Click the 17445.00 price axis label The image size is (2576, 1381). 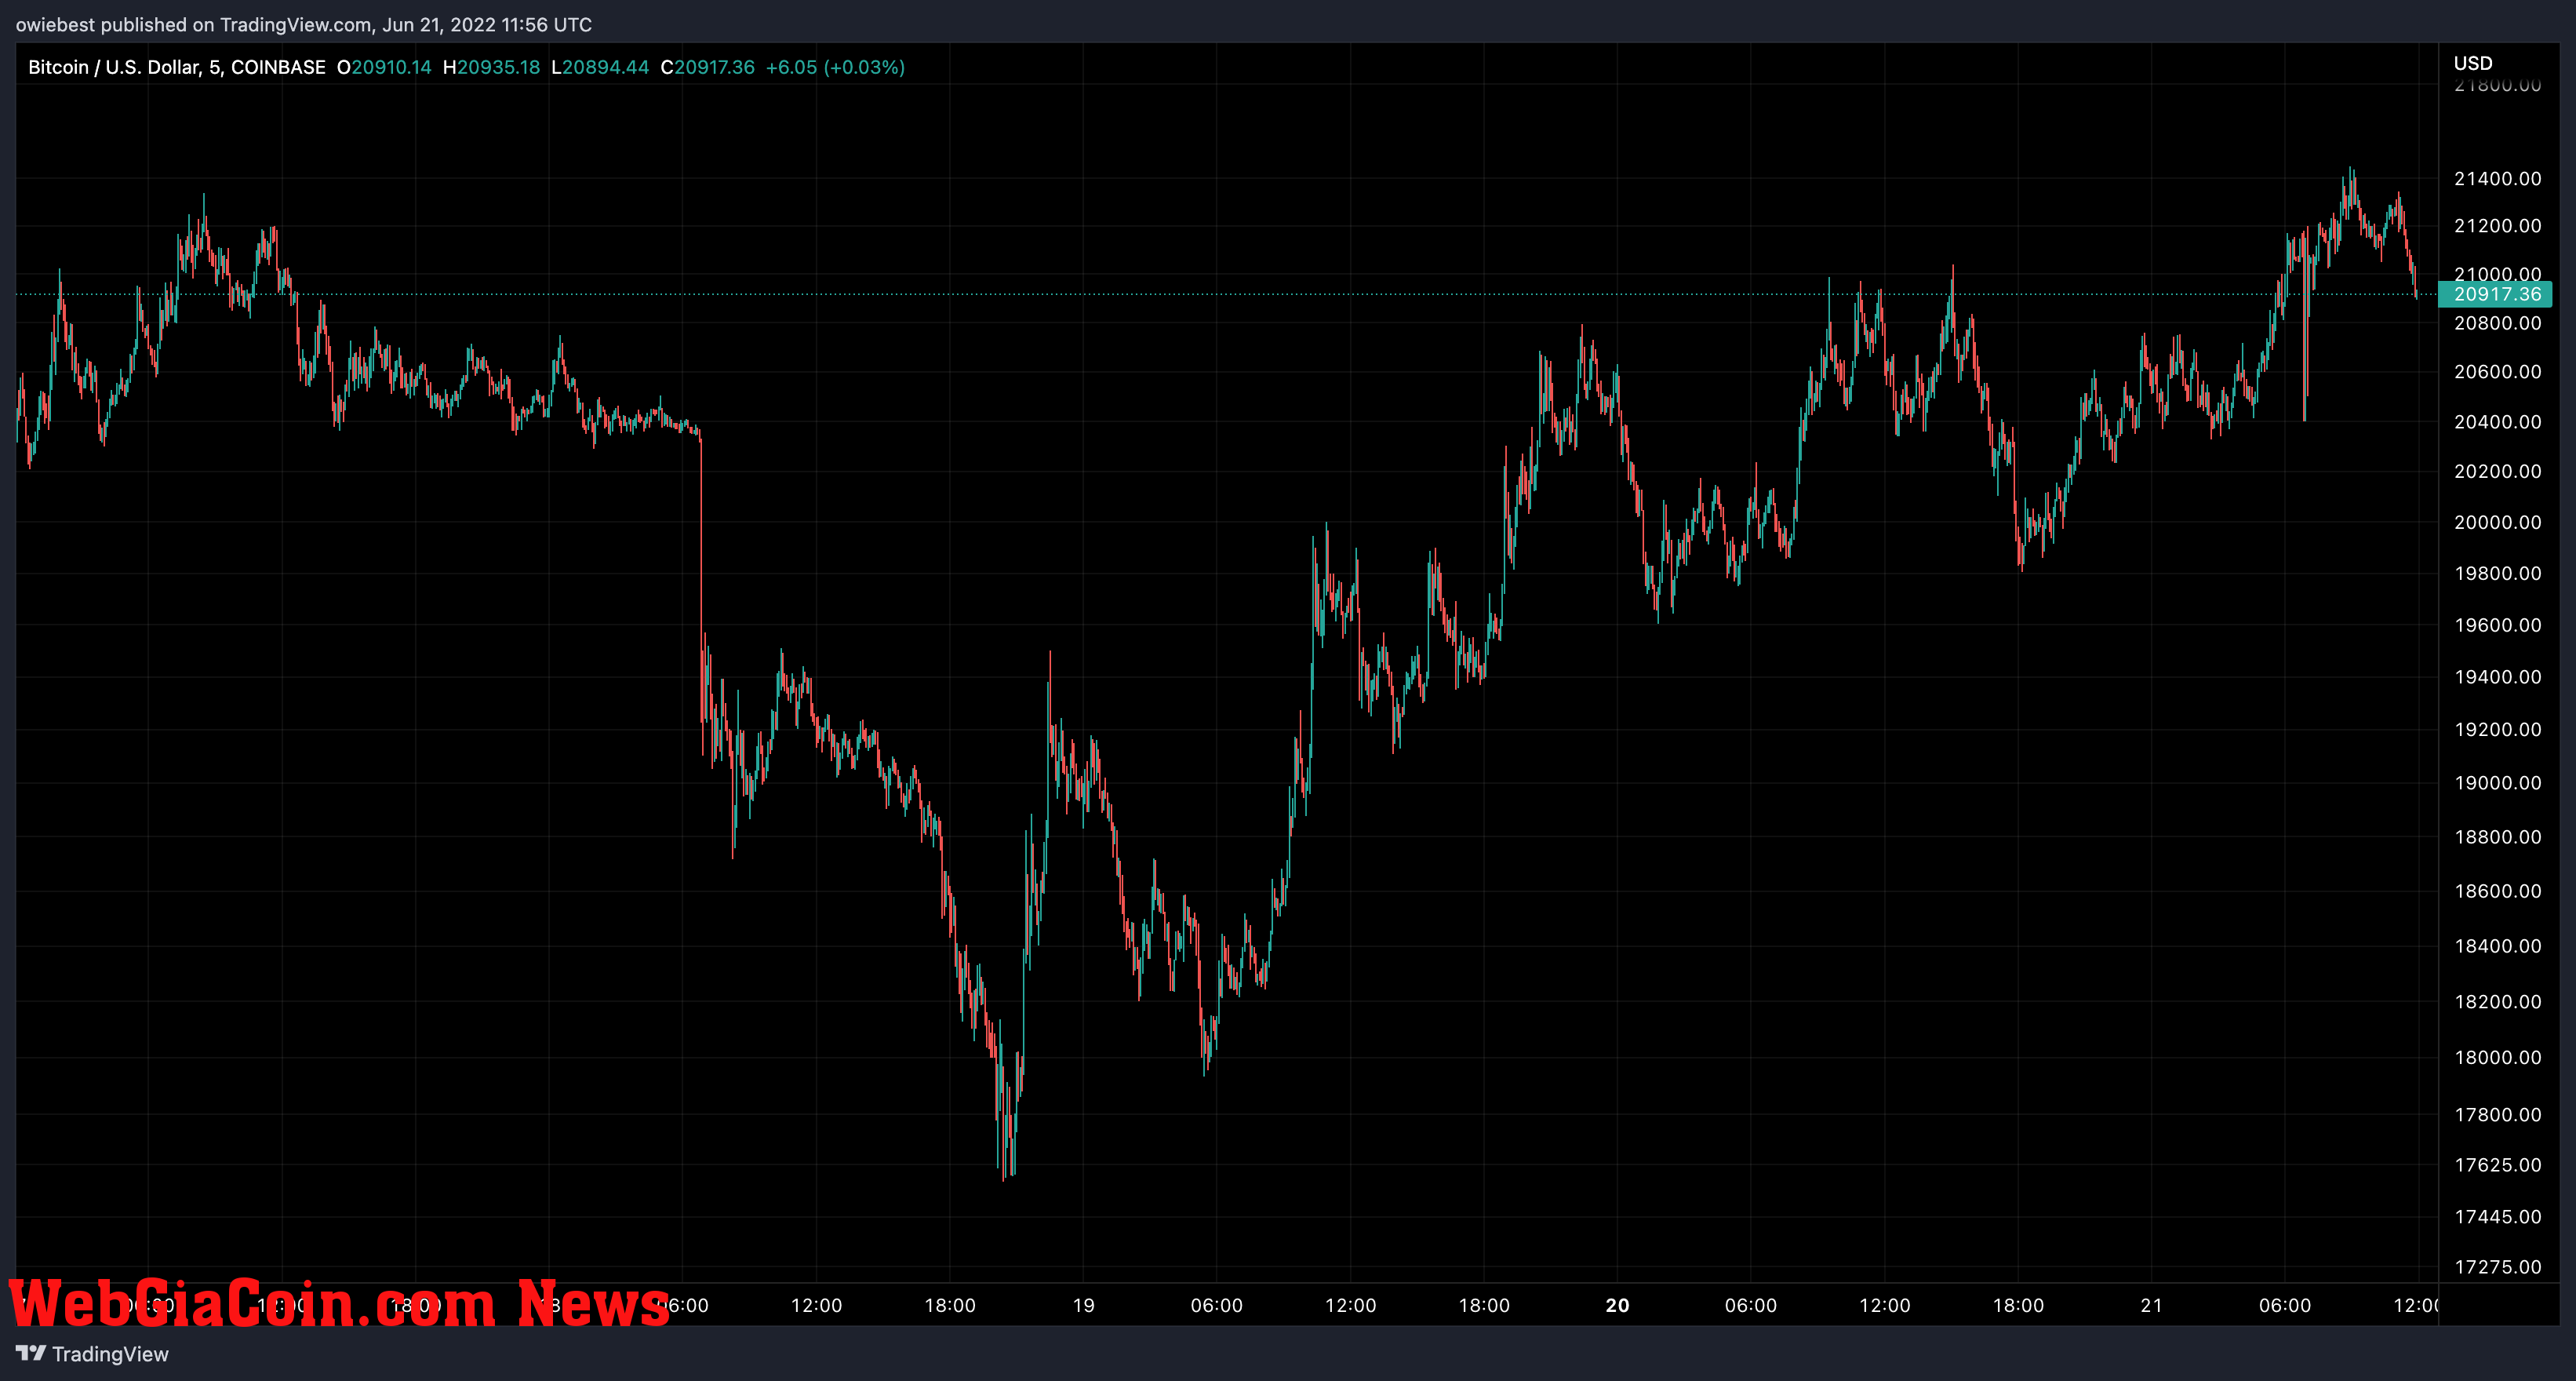point(2497,1217)
